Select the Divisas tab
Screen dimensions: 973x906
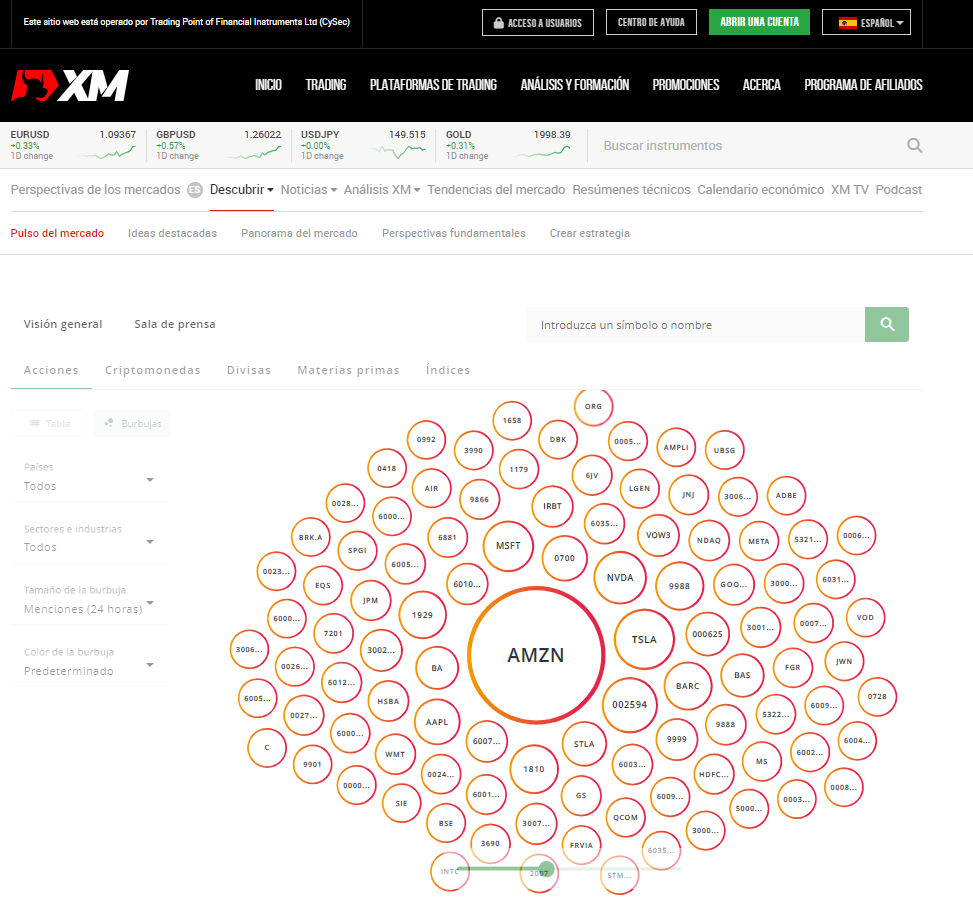click(248, 370)
